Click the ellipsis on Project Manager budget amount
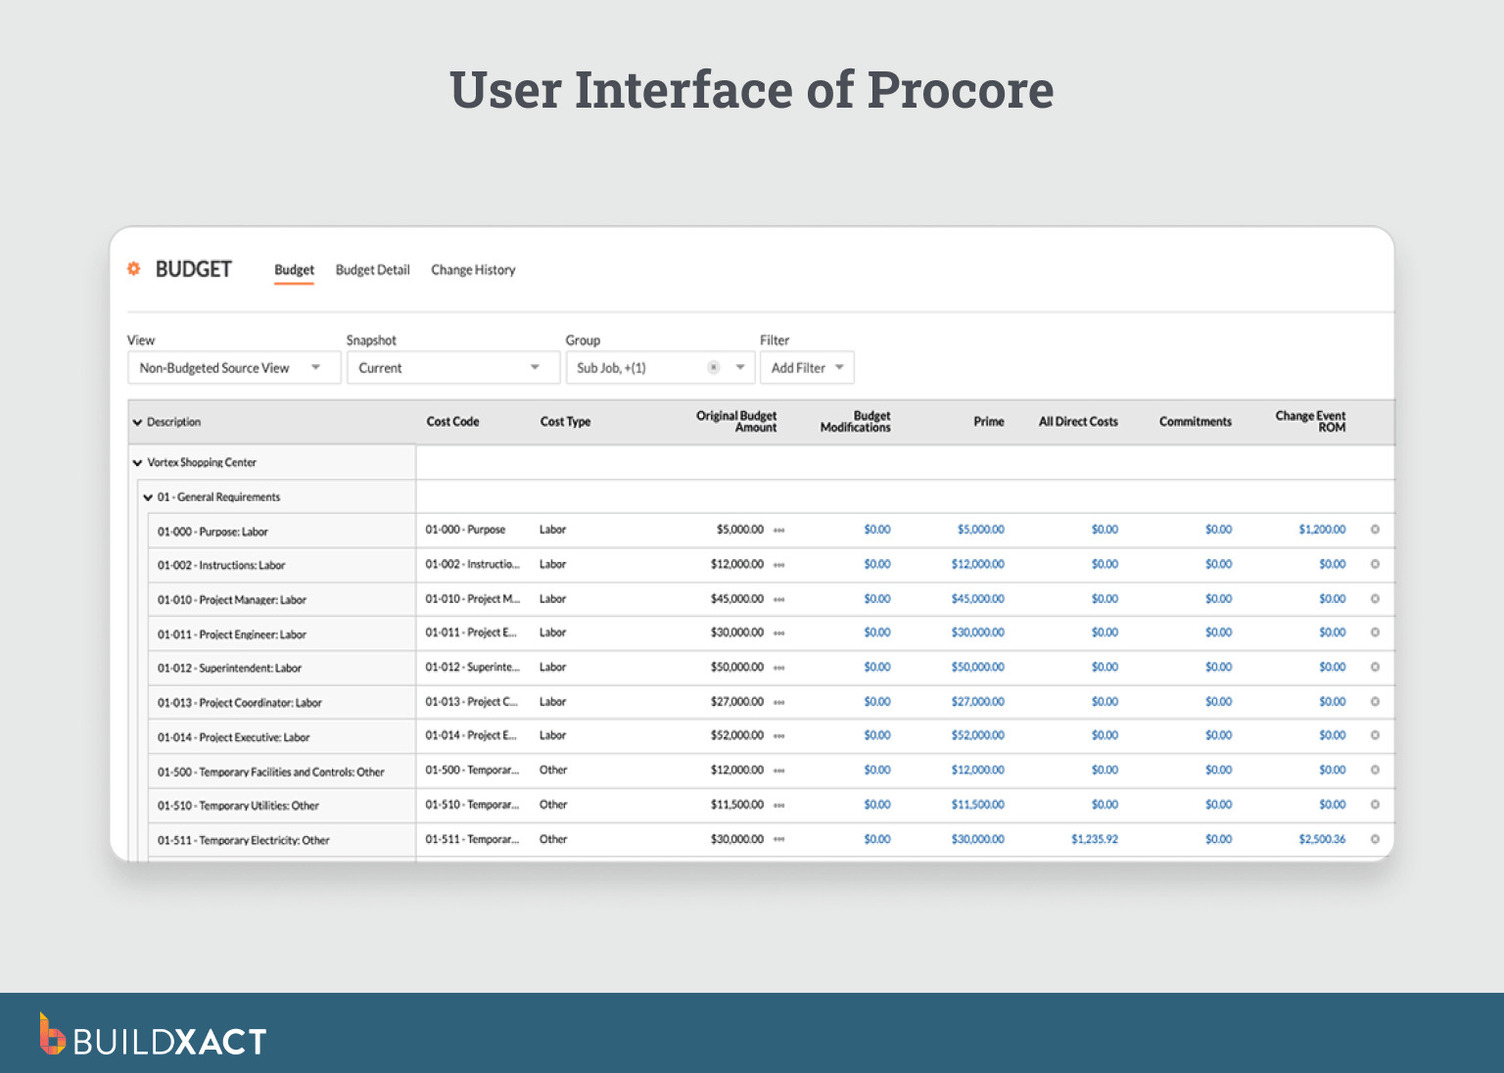Screen dimensions: 1504x1073 pos(779,599)
